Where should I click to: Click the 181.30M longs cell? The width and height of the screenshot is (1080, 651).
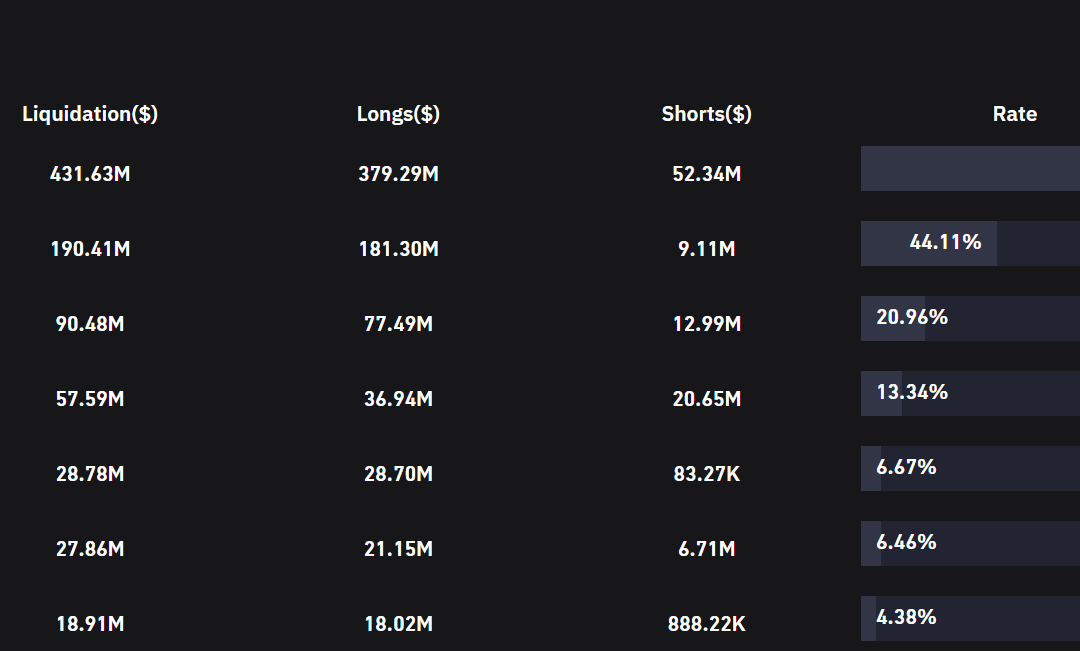coord(398,249)
